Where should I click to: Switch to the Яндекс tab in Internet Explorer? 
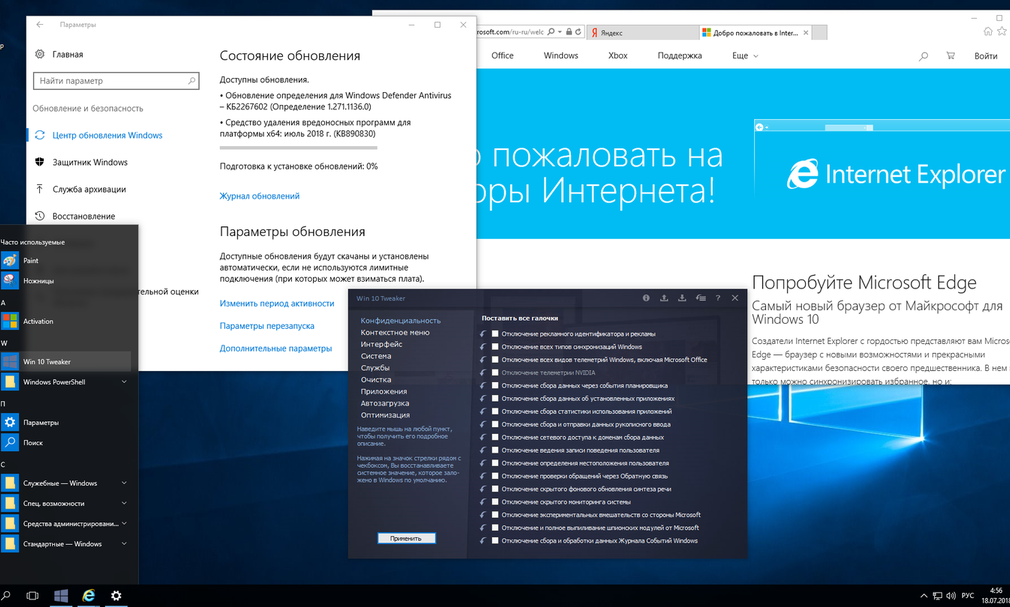click(x=642, y=32)
